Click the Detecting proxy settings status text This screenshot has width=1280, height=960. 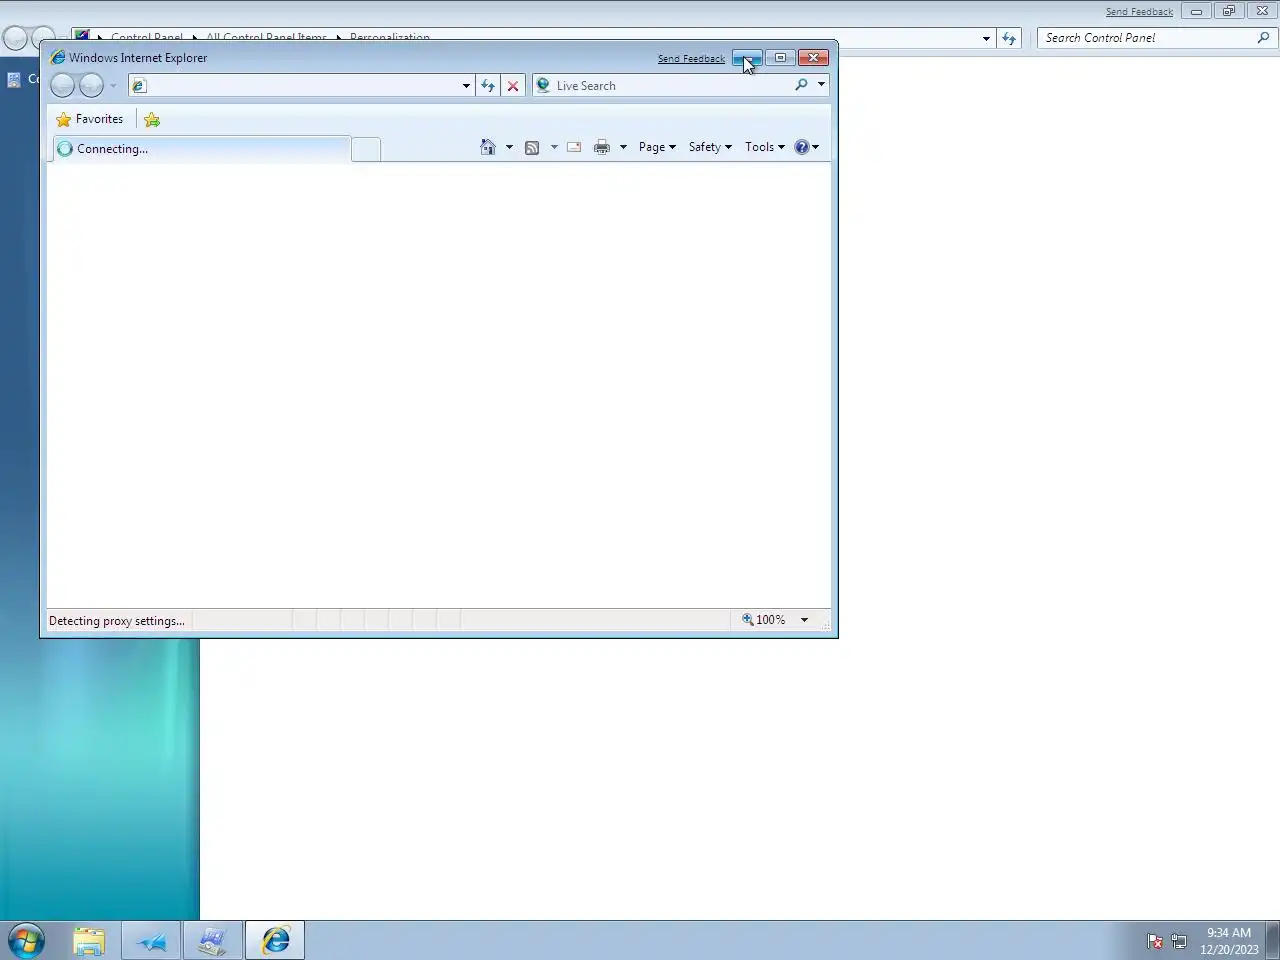tap(117, 621)
